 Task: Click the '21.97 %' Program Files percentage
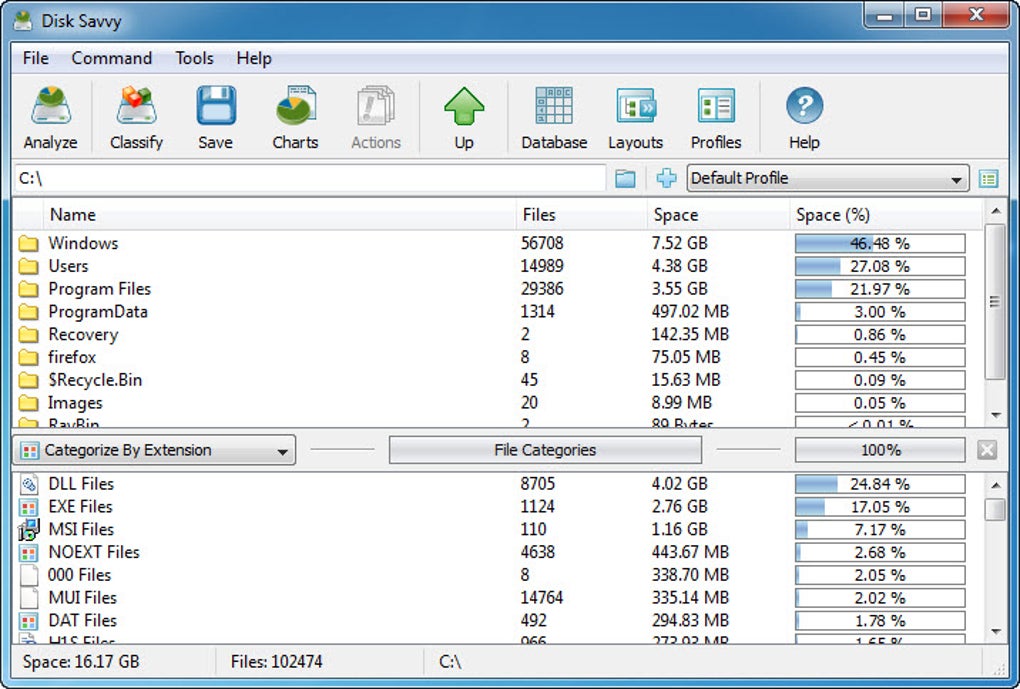[x=880, y=289]
